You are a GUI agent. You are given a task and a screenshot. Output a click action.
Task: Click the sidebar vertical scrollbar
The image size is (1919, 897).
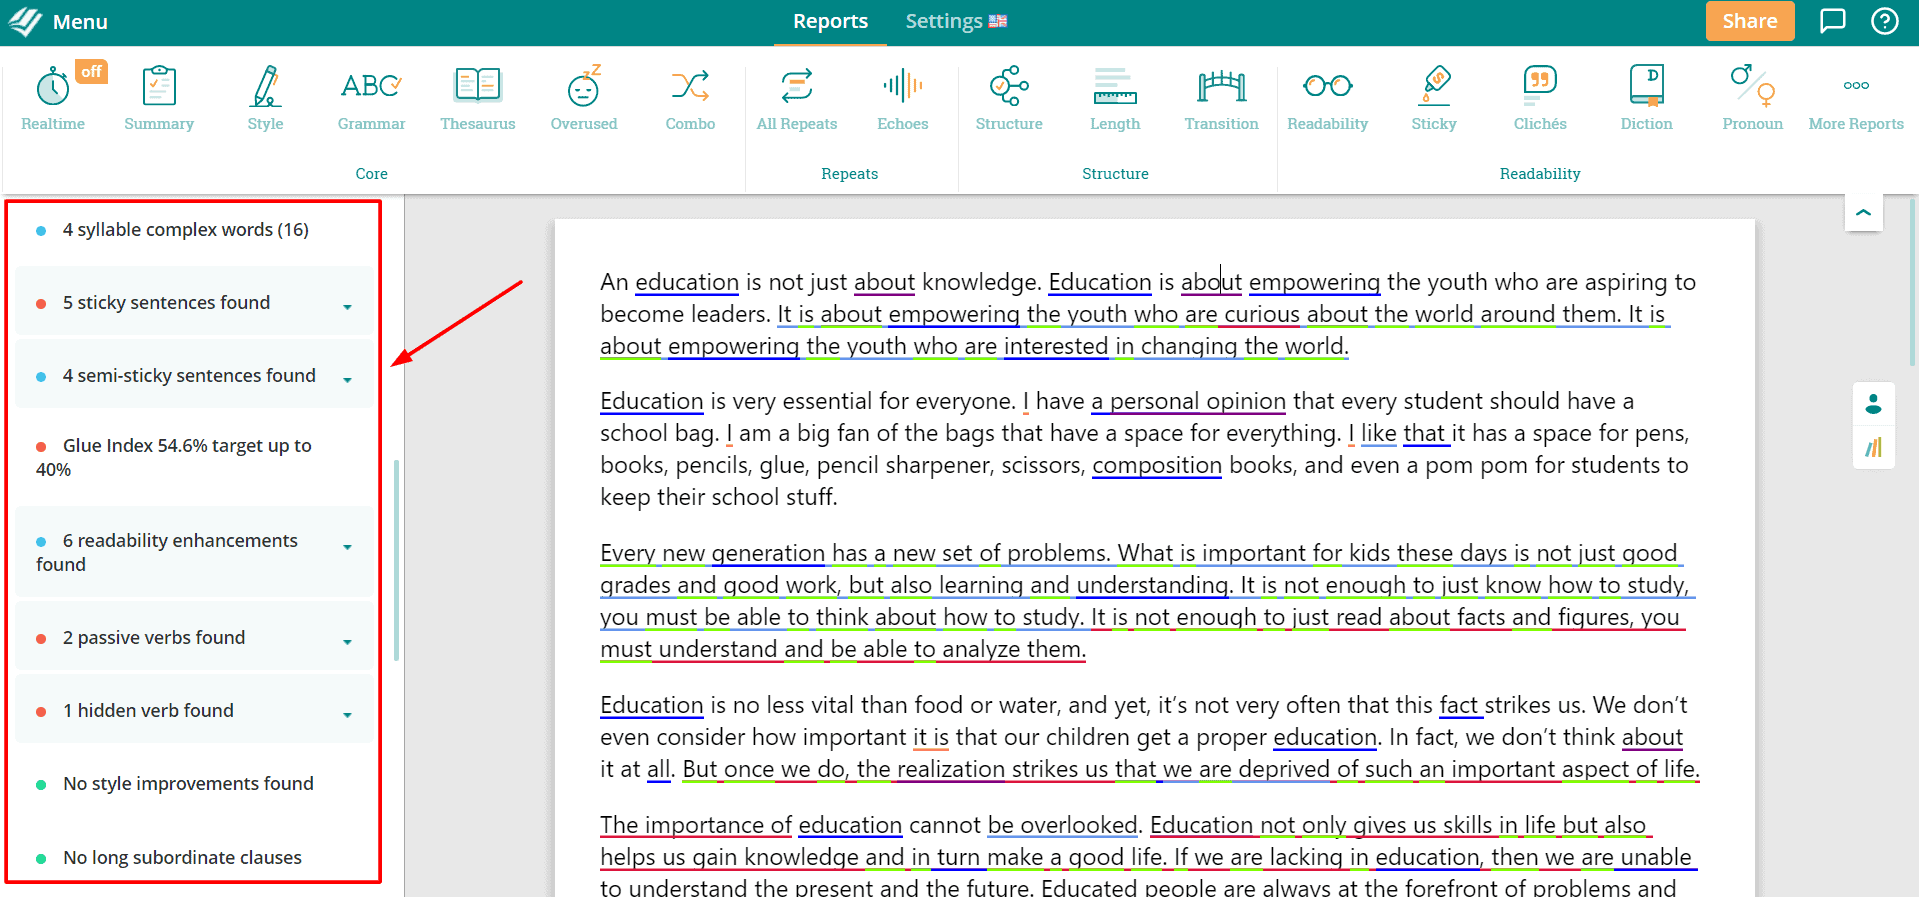397,560
